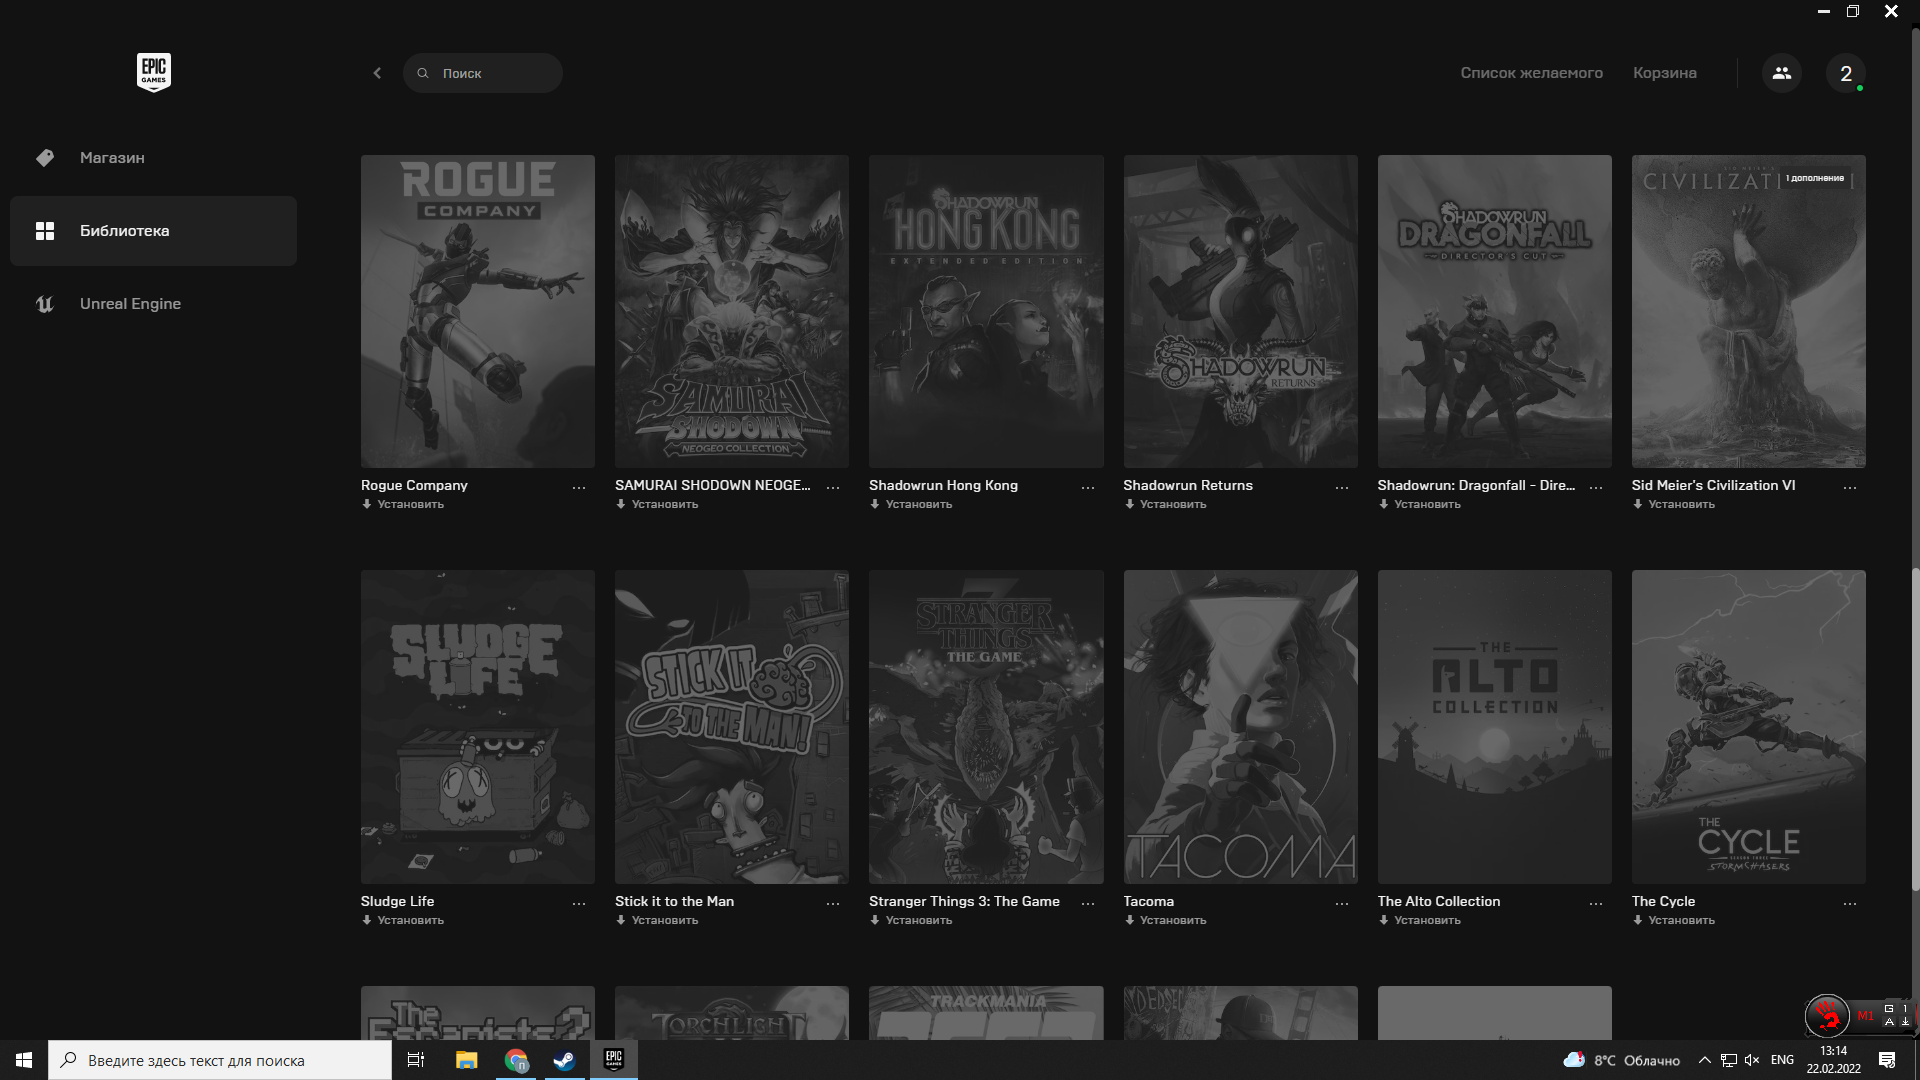
Task: Open options menu for Tacoma
Action: click(1342, 903)
